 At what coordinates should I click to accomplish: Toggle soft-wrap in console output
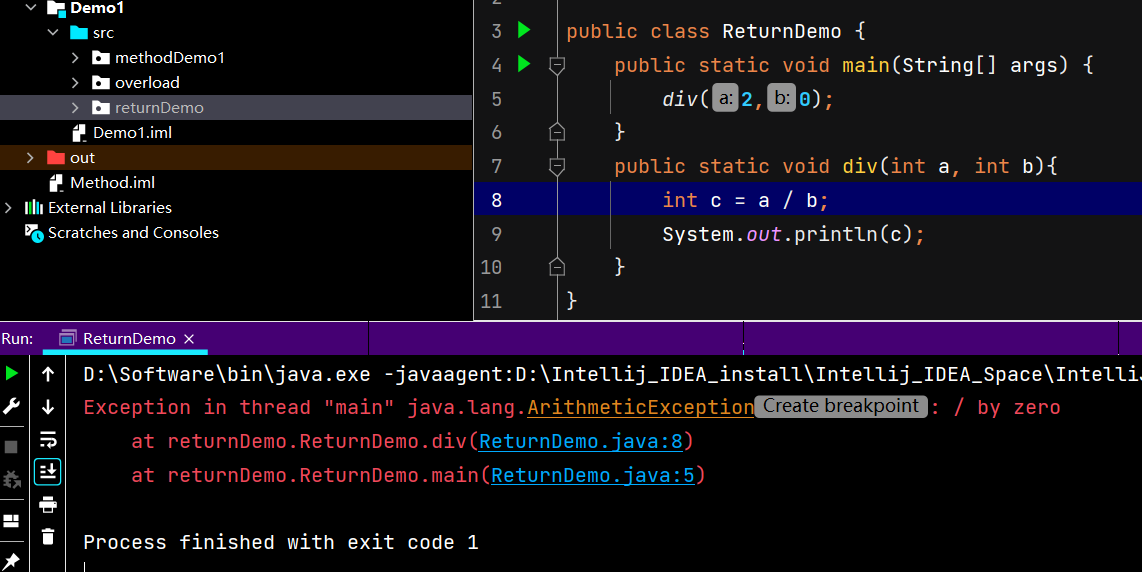coord(48,439)
